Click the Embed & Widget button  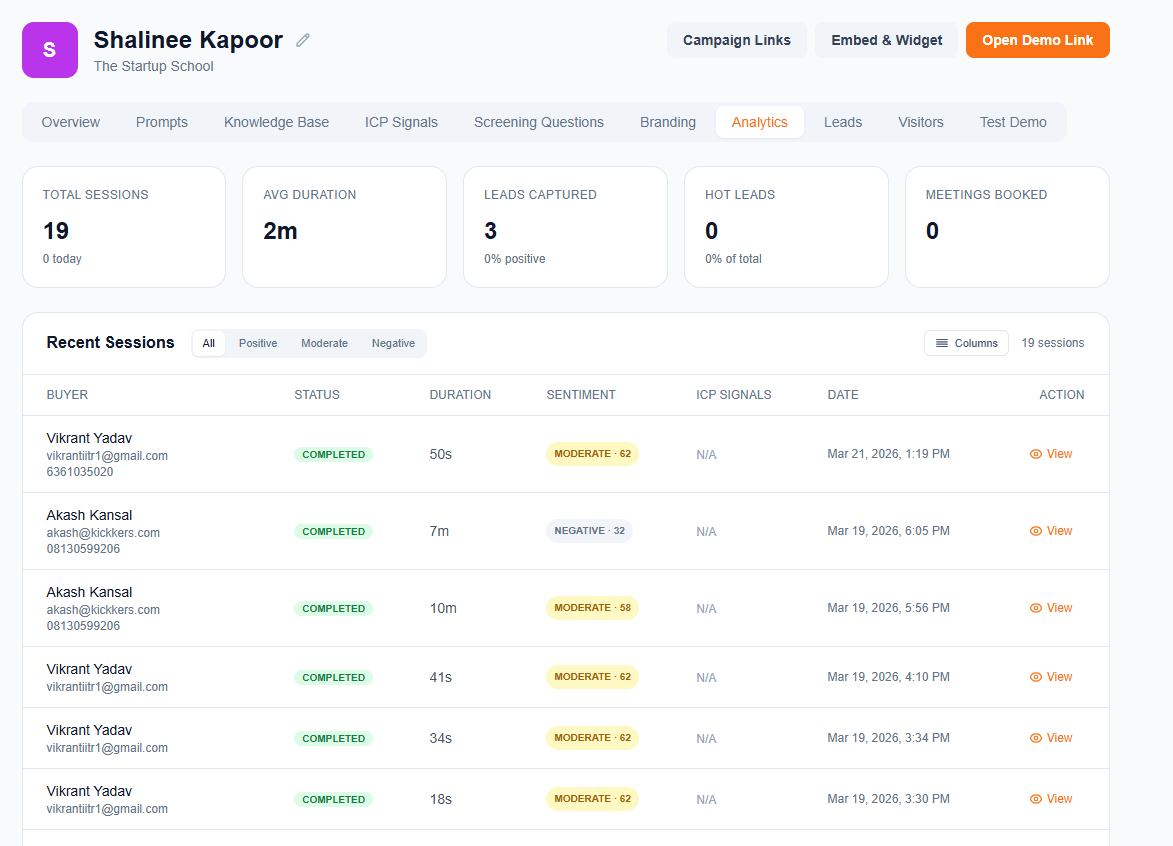point(885,40)
